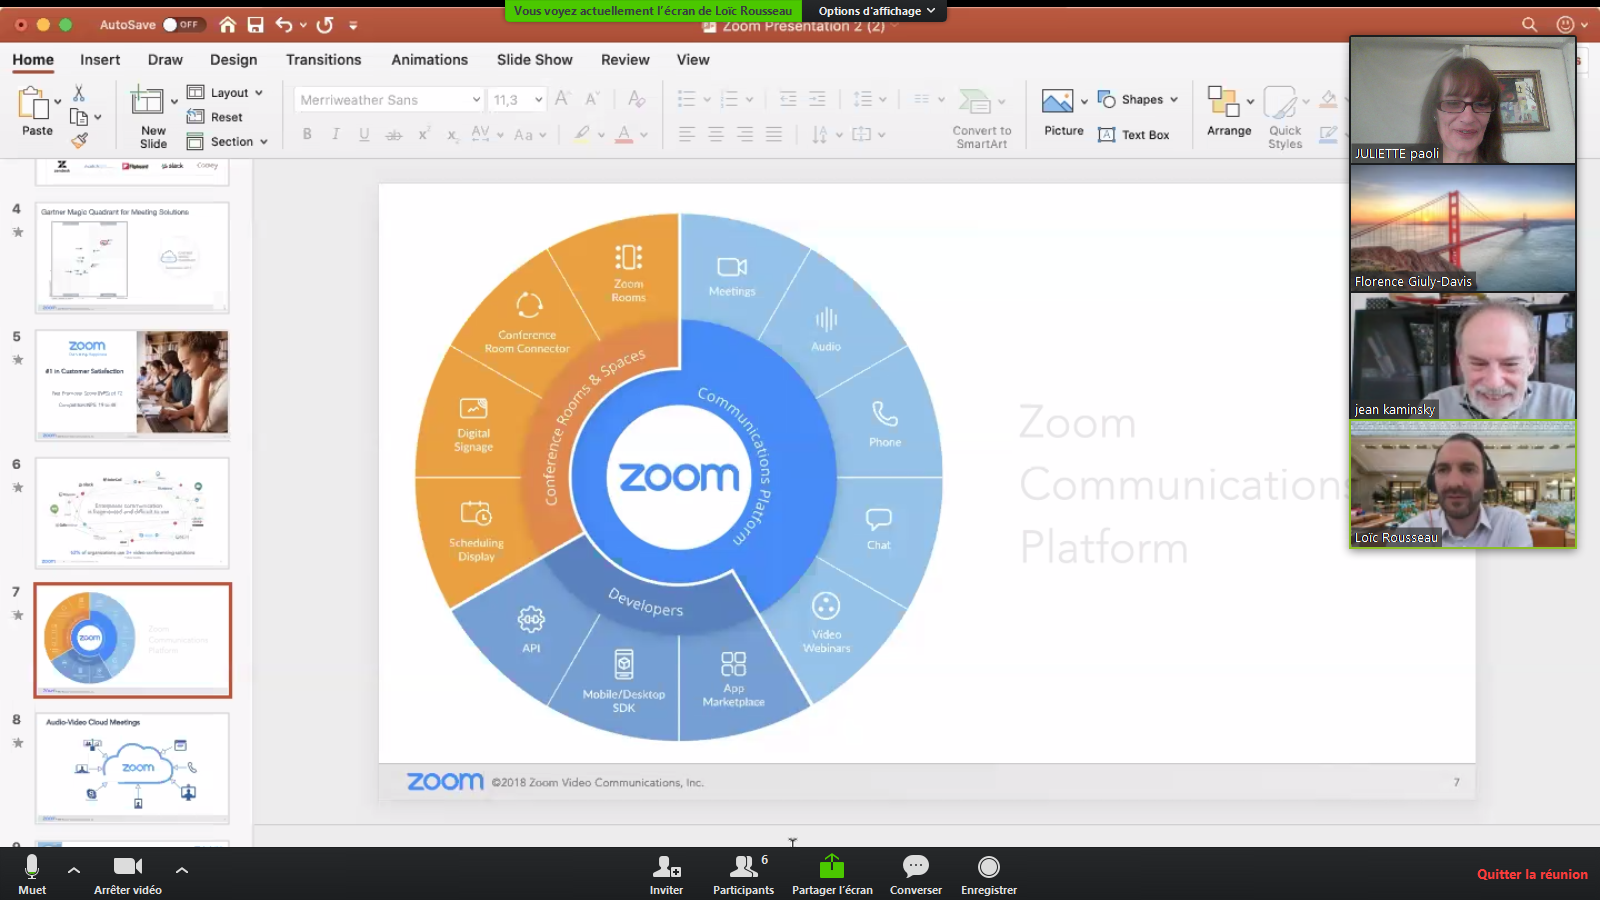Toggle Align Right paragraph setting
This screenshot has width=1600, height=900.
[745, 134]
